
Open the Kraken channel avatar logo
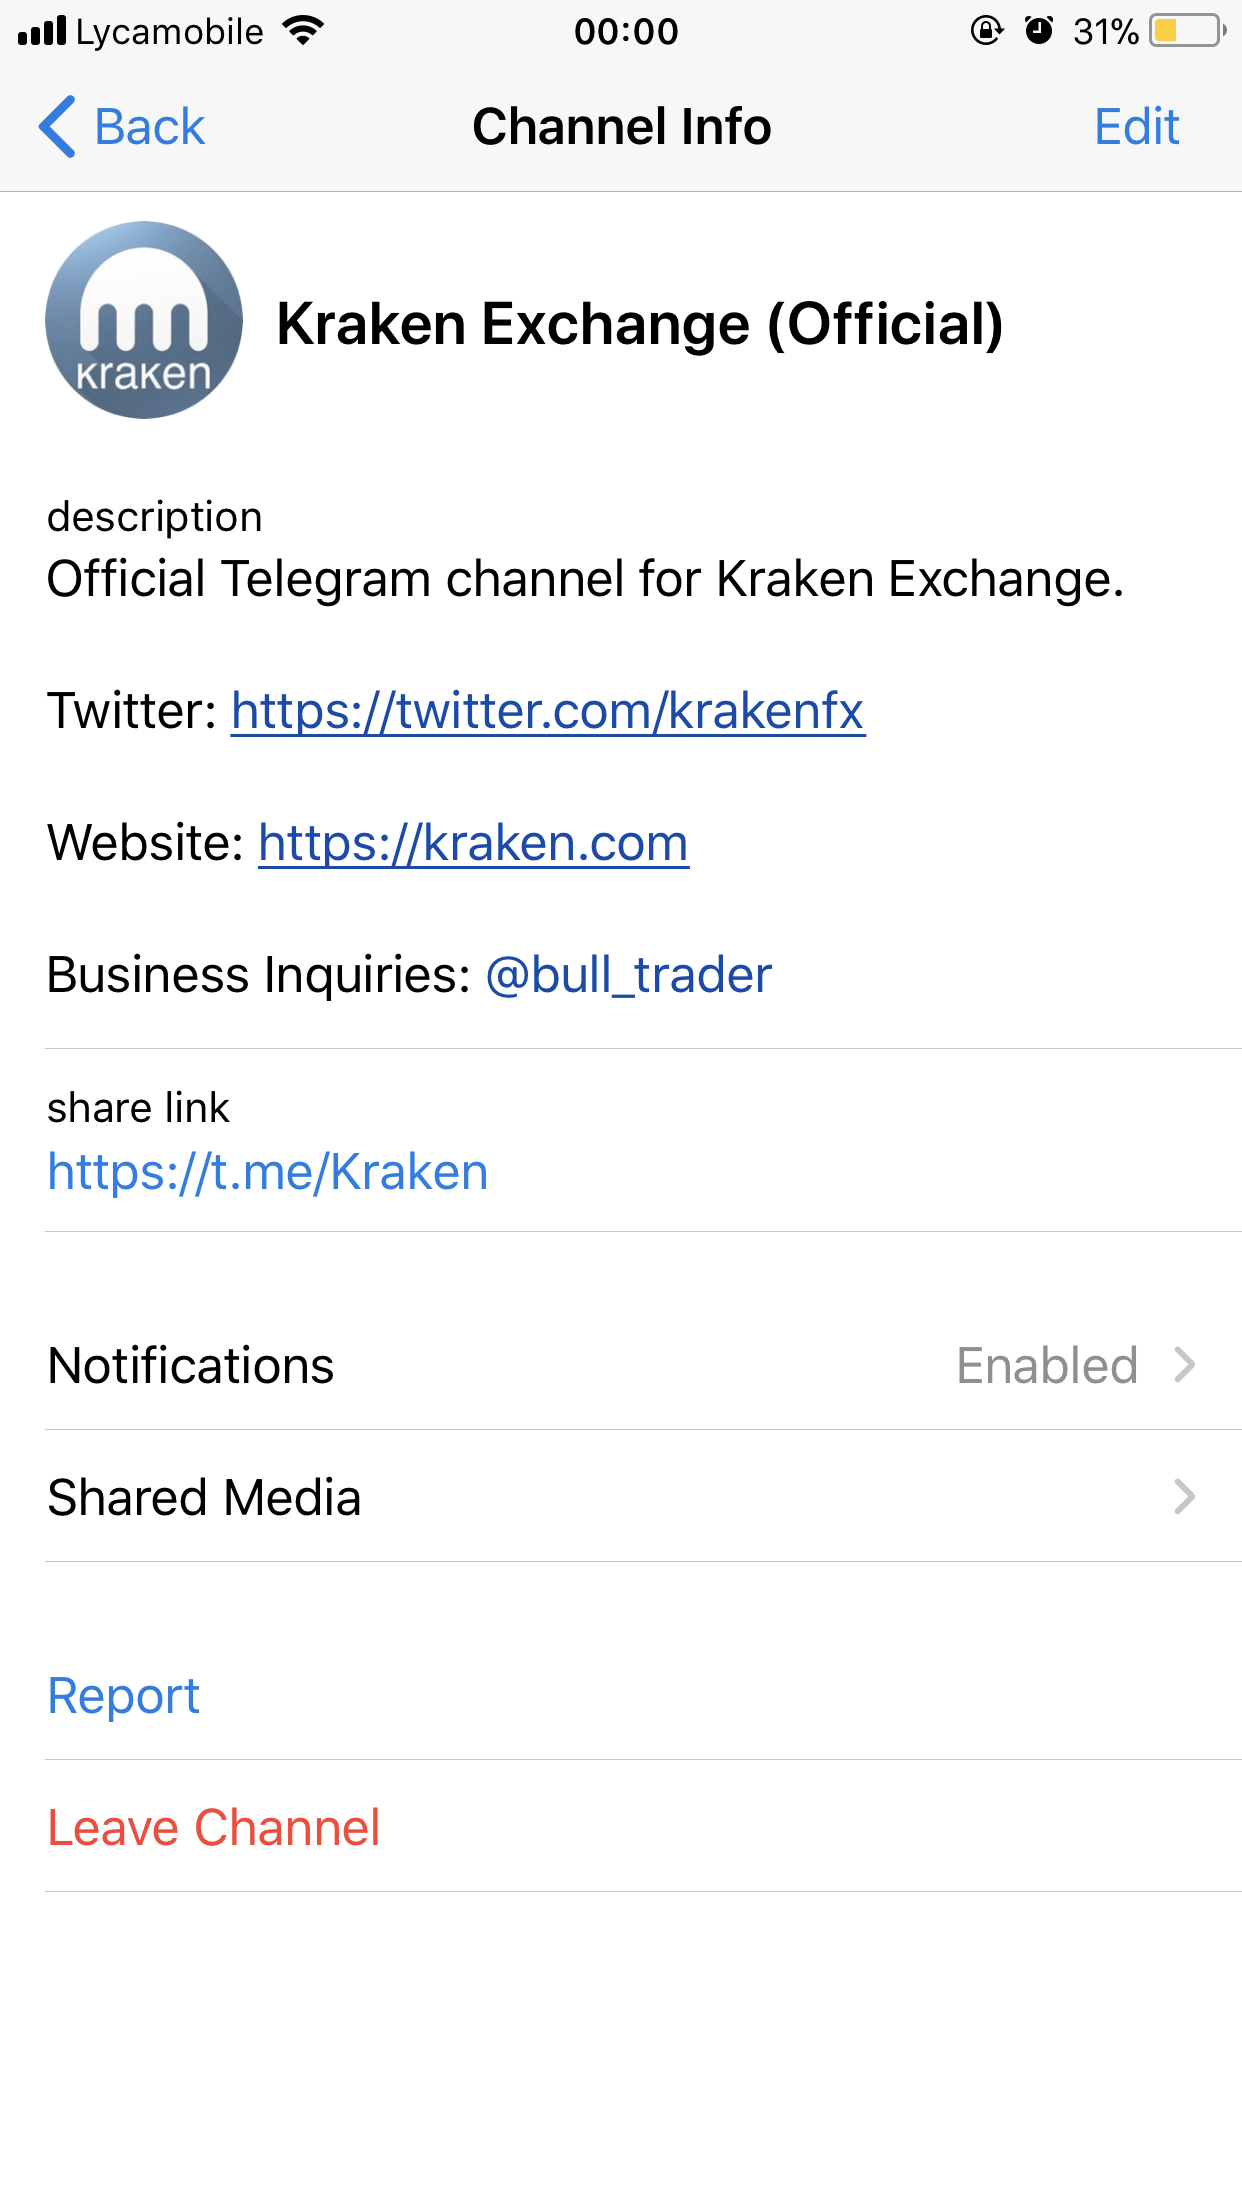(144, 320)
